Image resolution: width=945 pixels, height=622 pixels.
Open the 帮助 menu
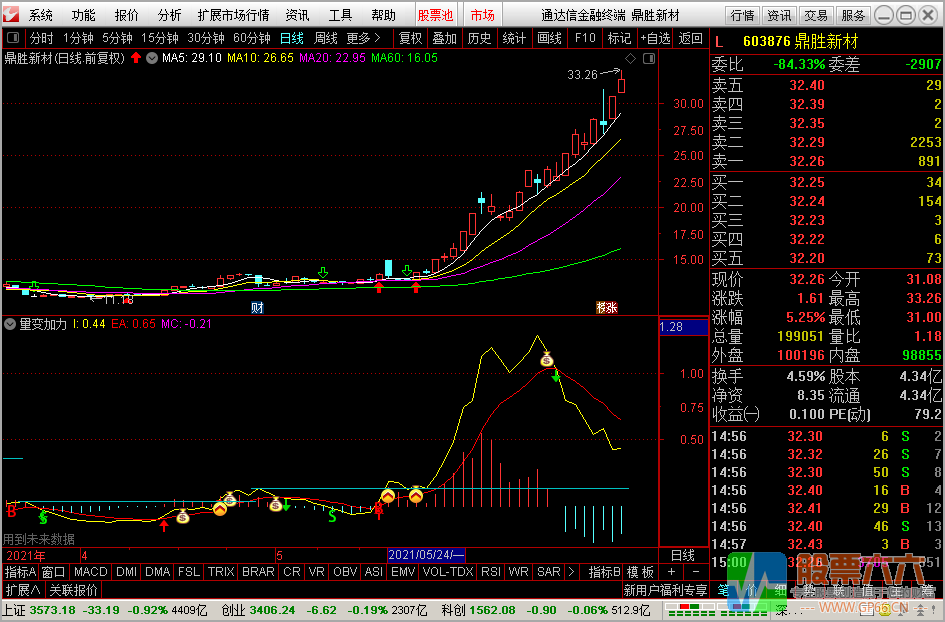(383, 15)
